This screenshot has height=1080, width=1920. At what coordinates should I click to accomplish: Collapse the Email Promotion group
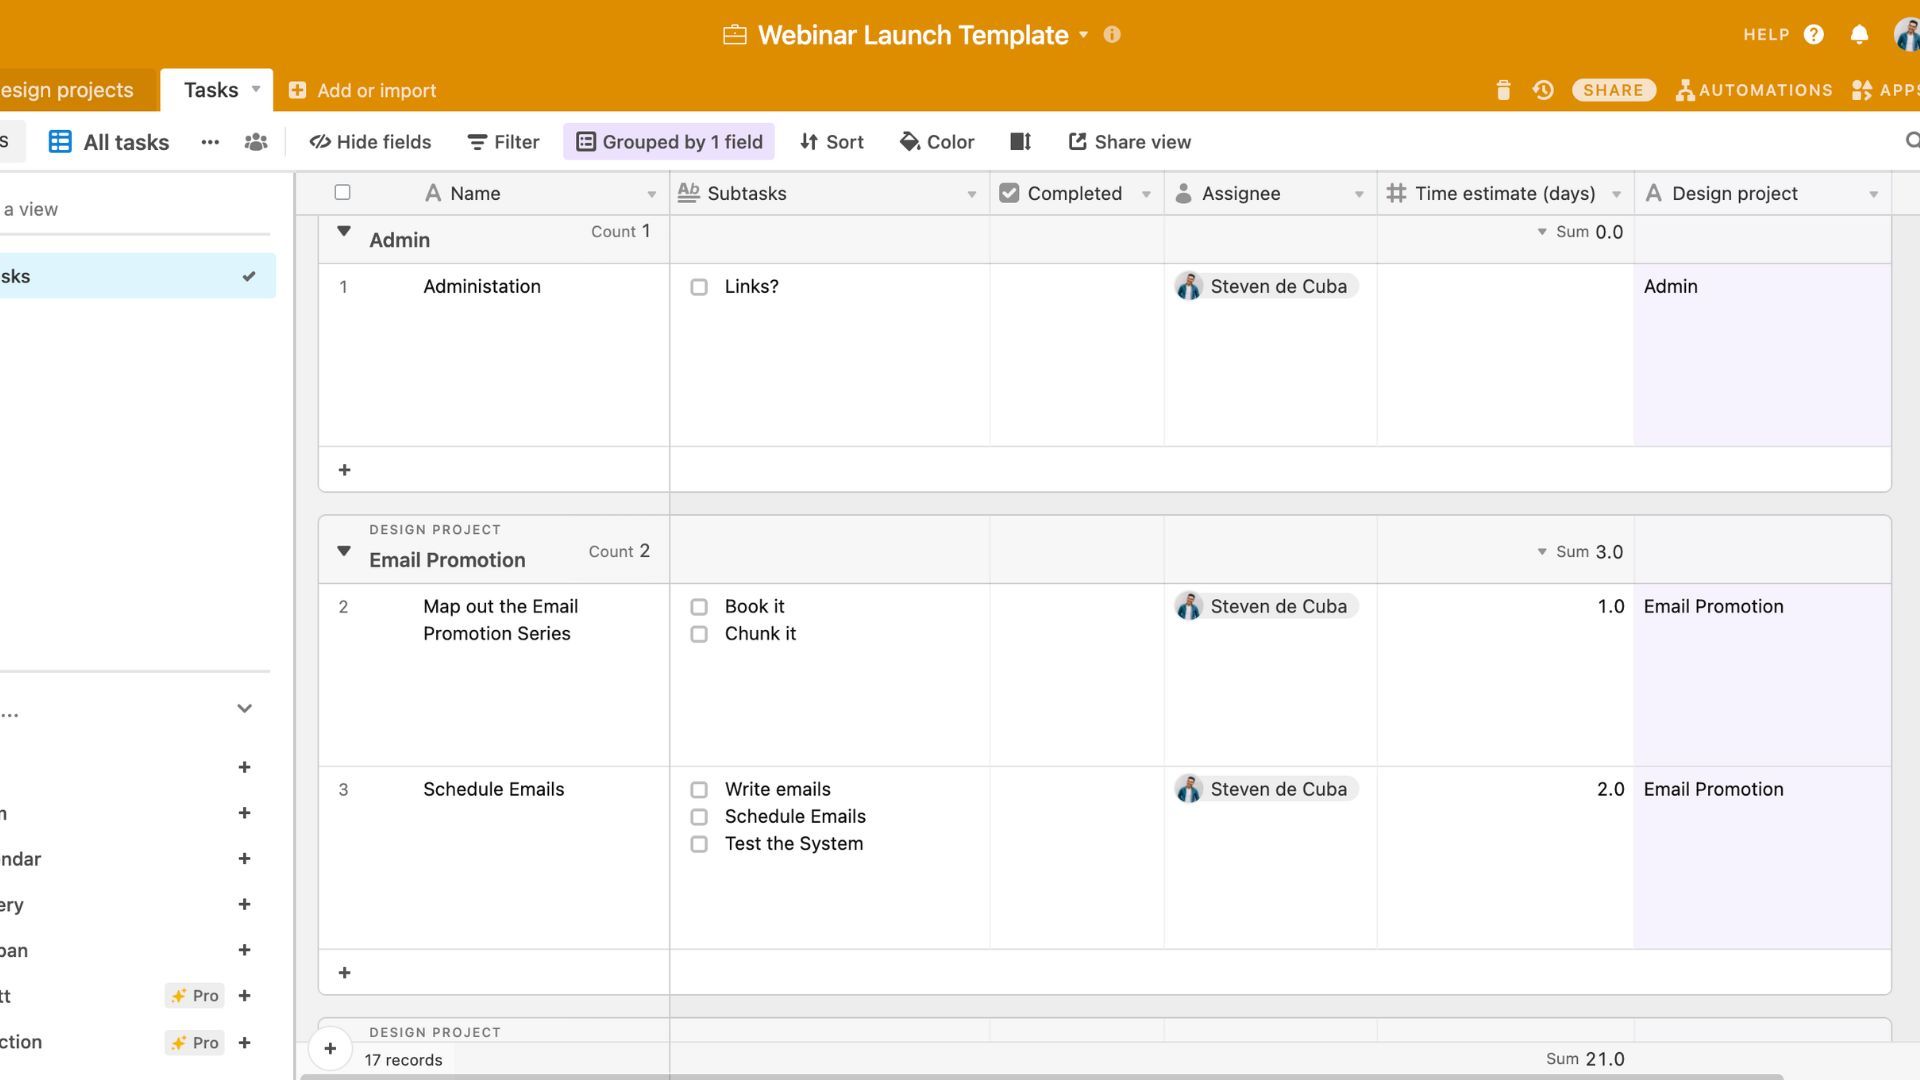(344, 551)
